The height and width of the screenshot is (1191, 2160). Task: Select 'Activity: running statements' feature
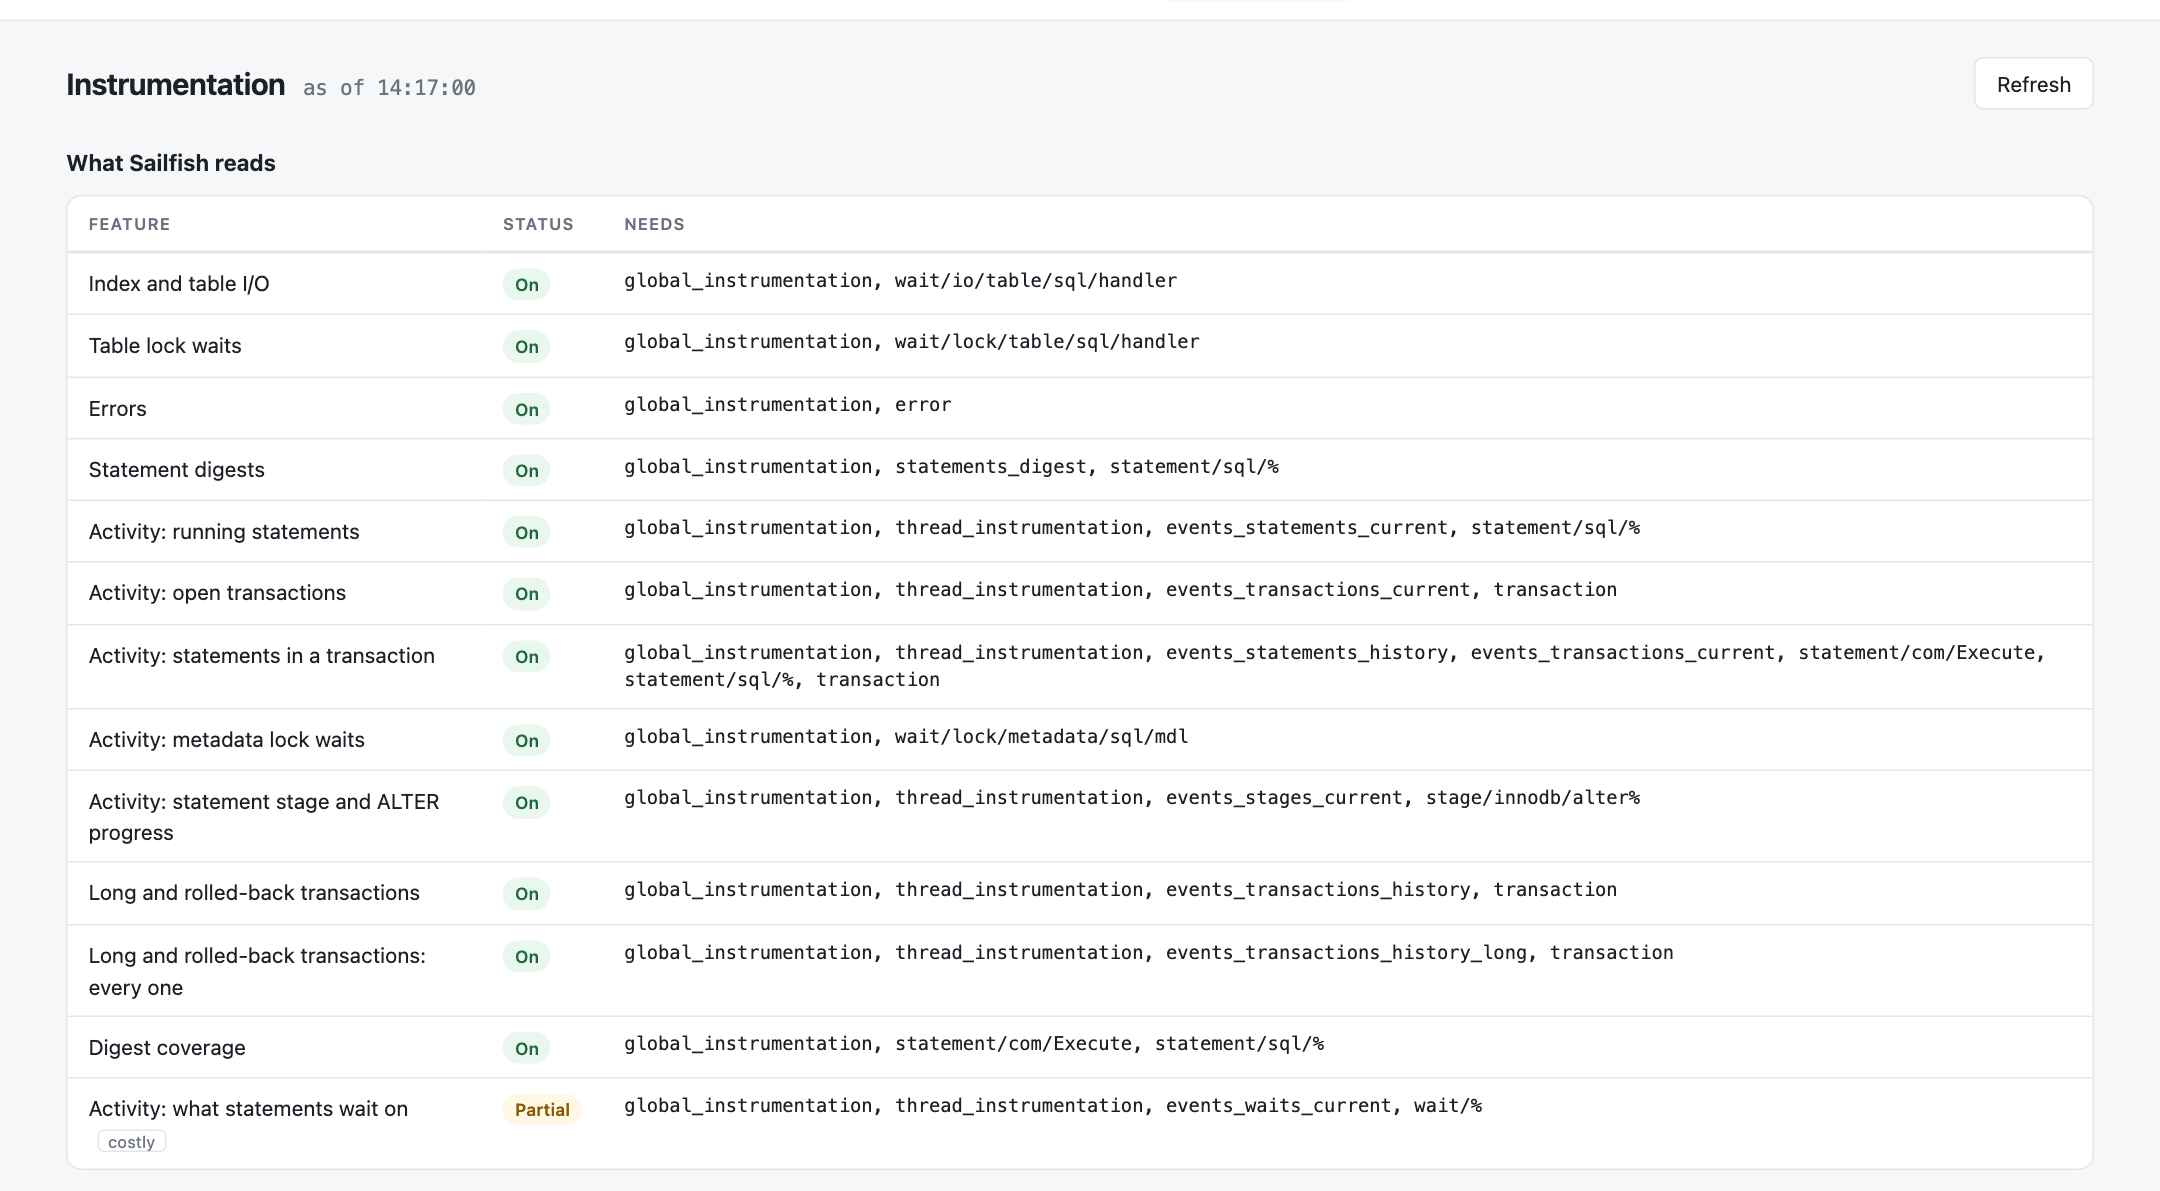[x=224, y=532]
